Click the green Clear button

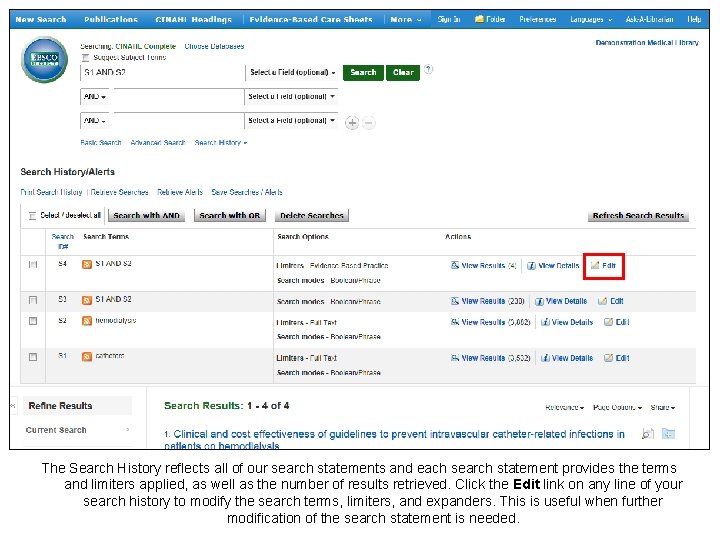pyautogui.click(x=403, y=73)
